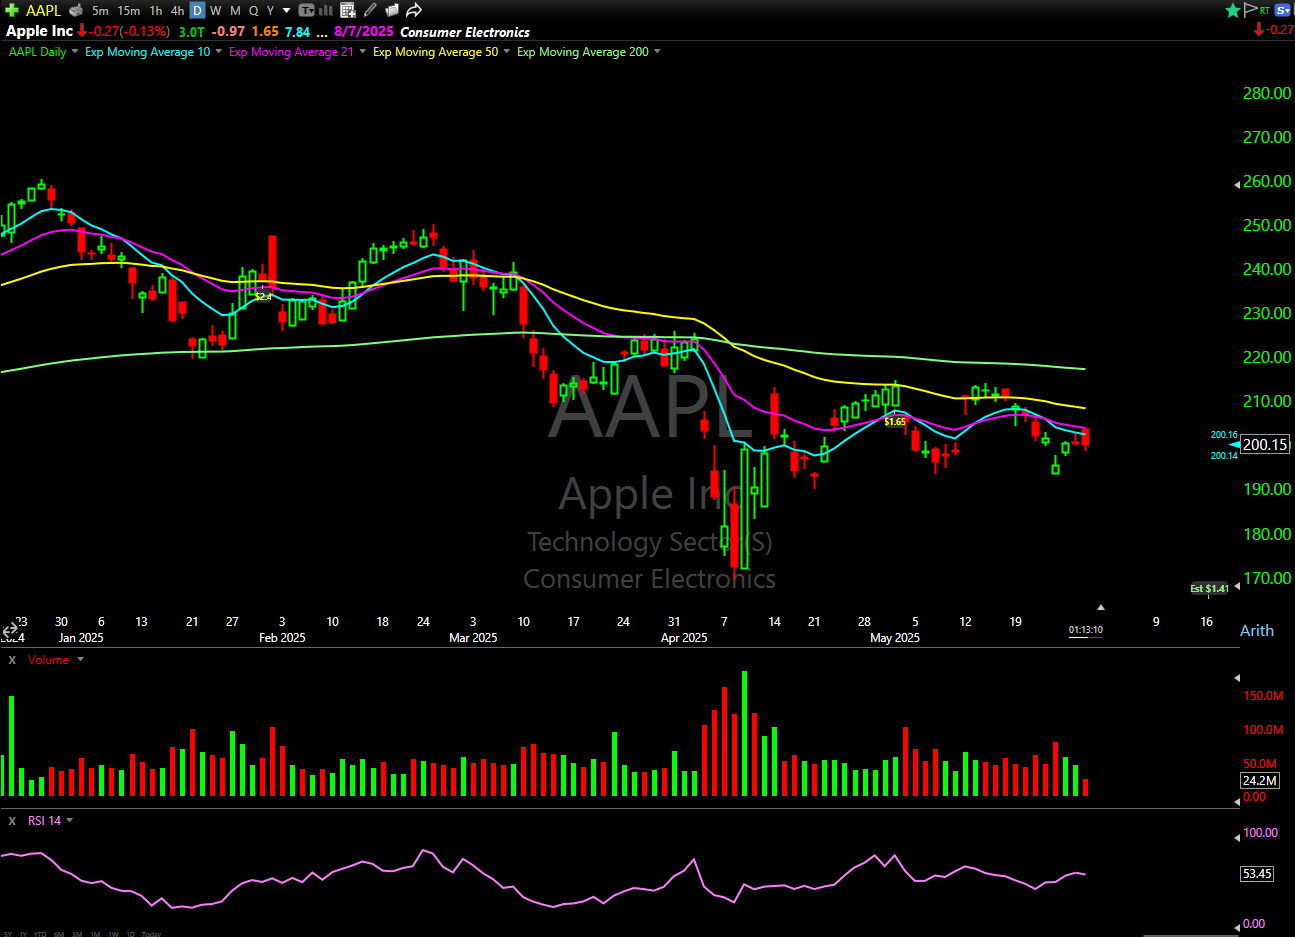
Task: Click the $2.4 earnings marker on the chart
Action: coord(263,296)
